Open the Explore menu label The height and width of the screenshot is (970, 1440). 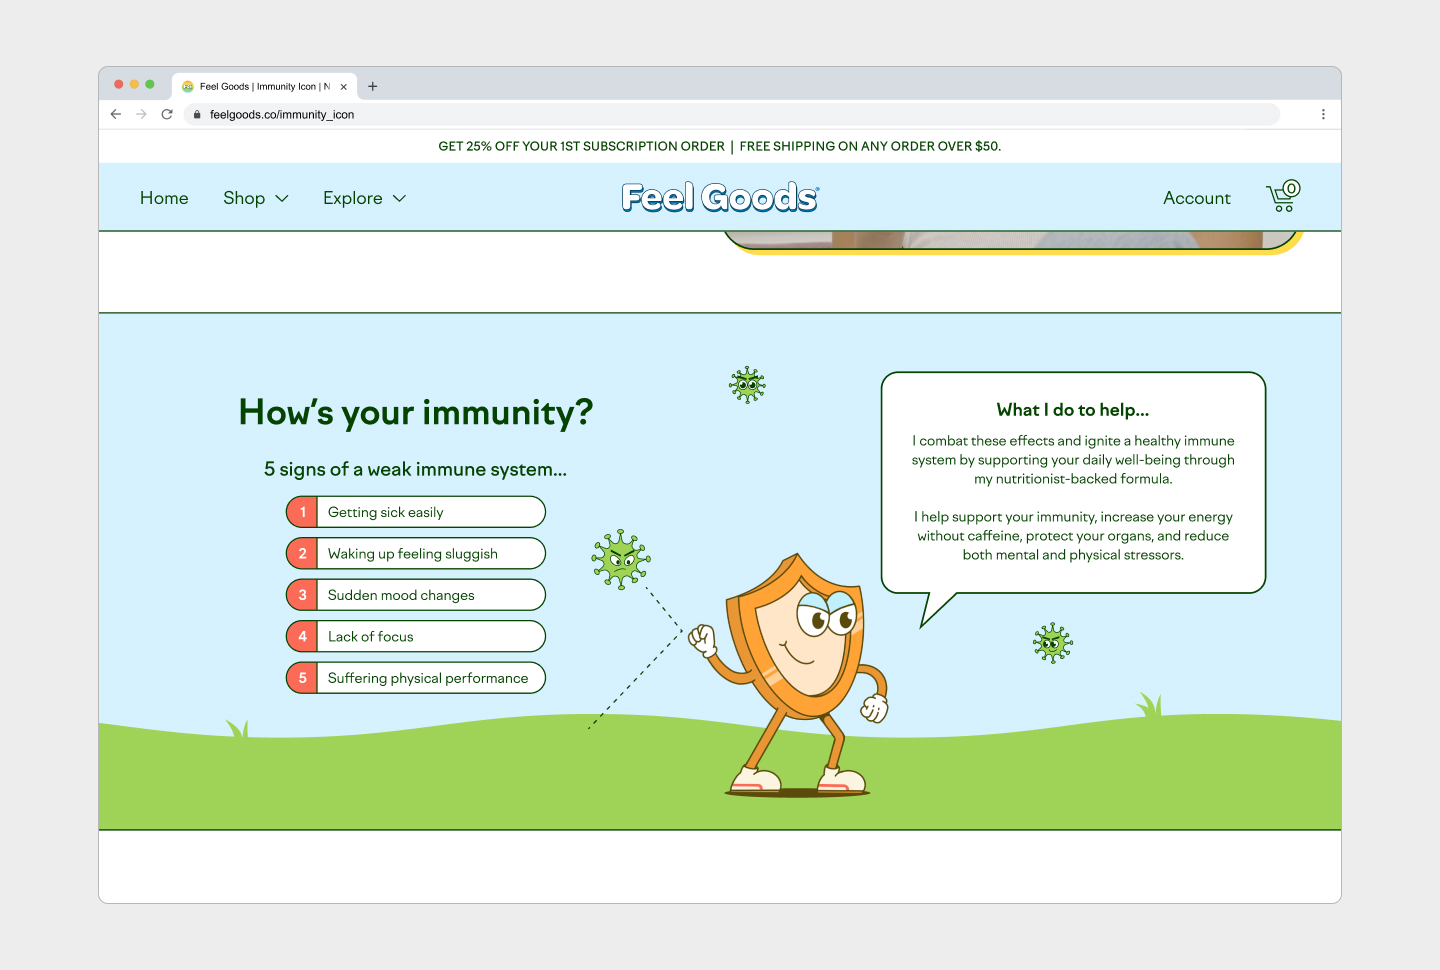pos(353,198)
